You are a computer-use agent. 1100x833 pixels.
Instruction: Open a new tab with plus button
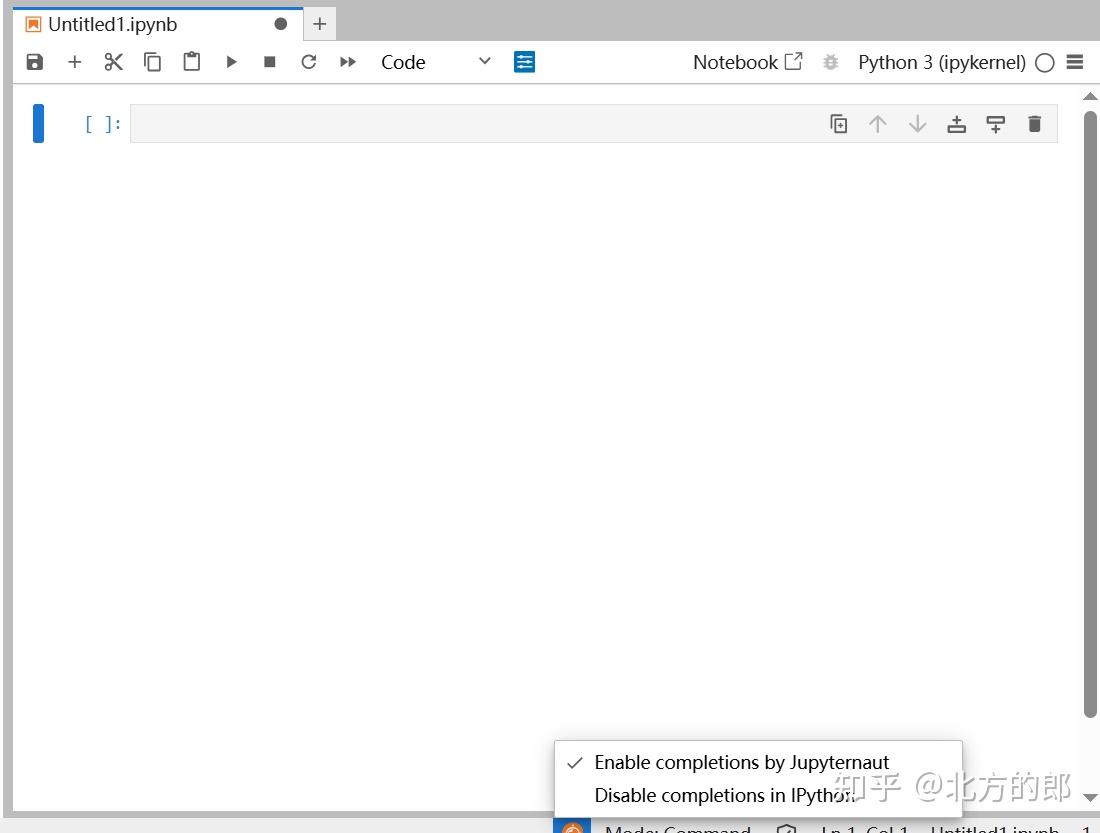click(x=319, y=23)
